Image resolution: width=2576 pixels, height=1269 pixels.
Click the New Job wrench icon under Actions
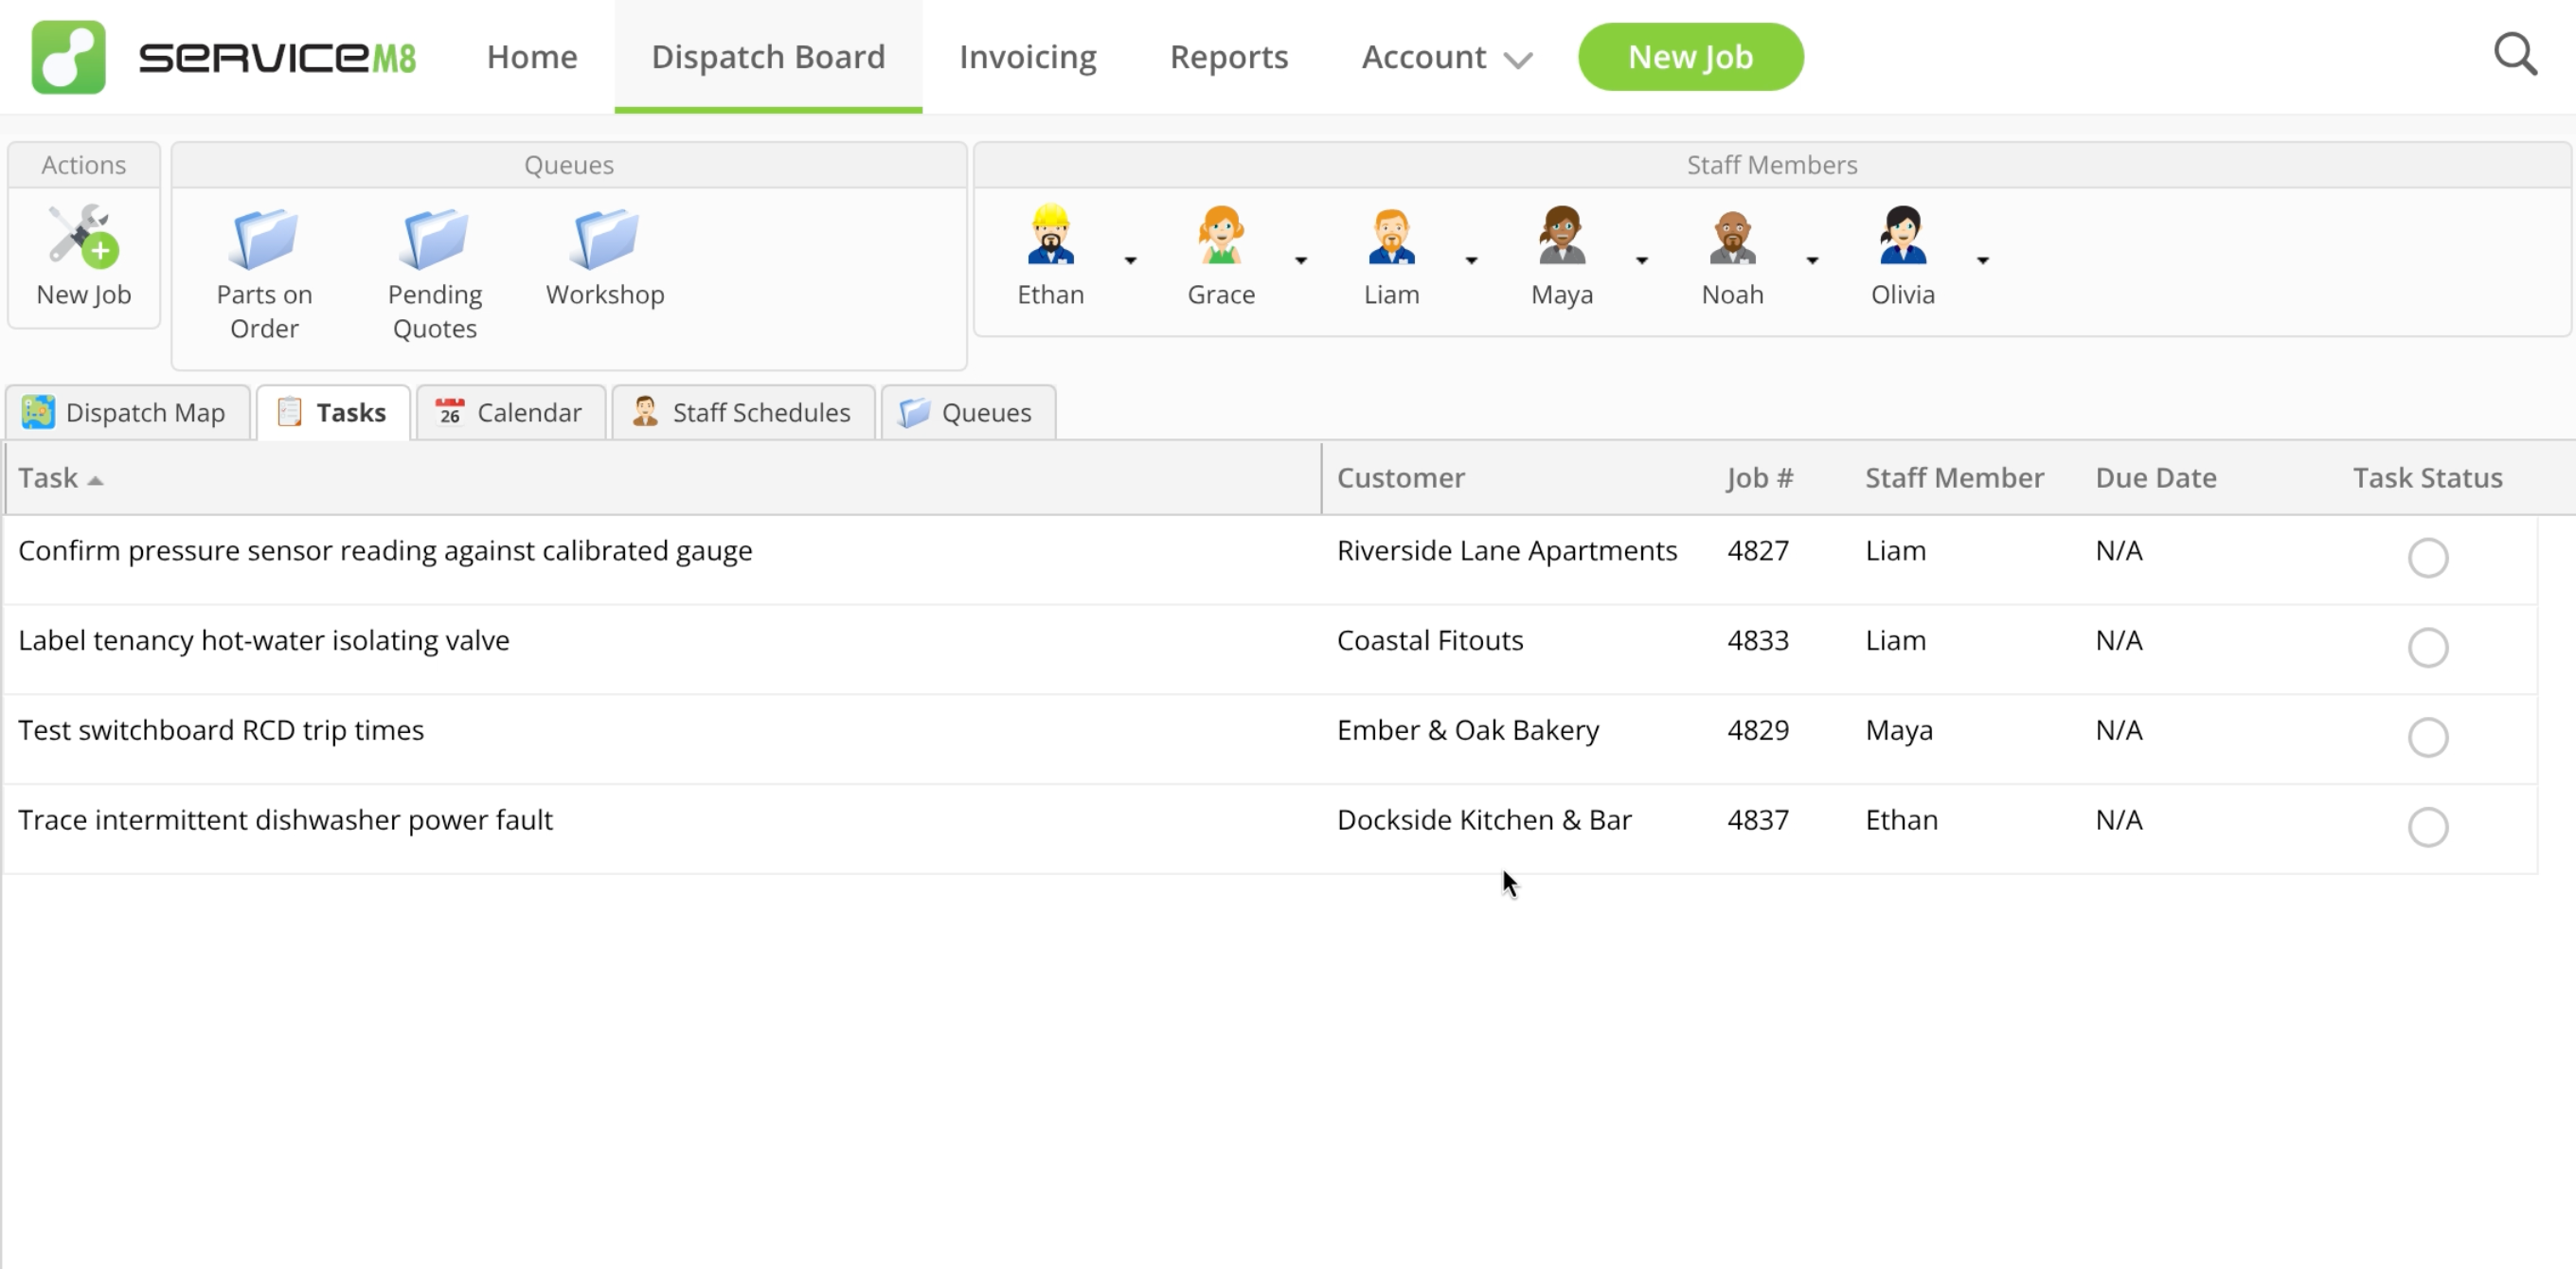click(84, 237)
